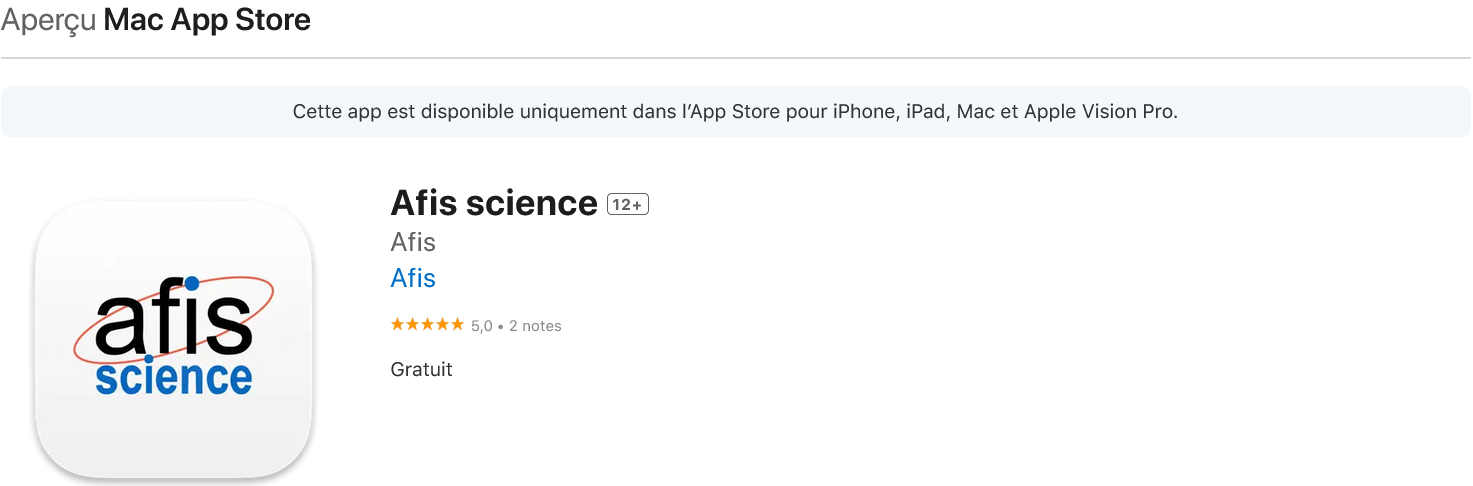
Task: Click the blue dot atop the logo
Action: 191,284
